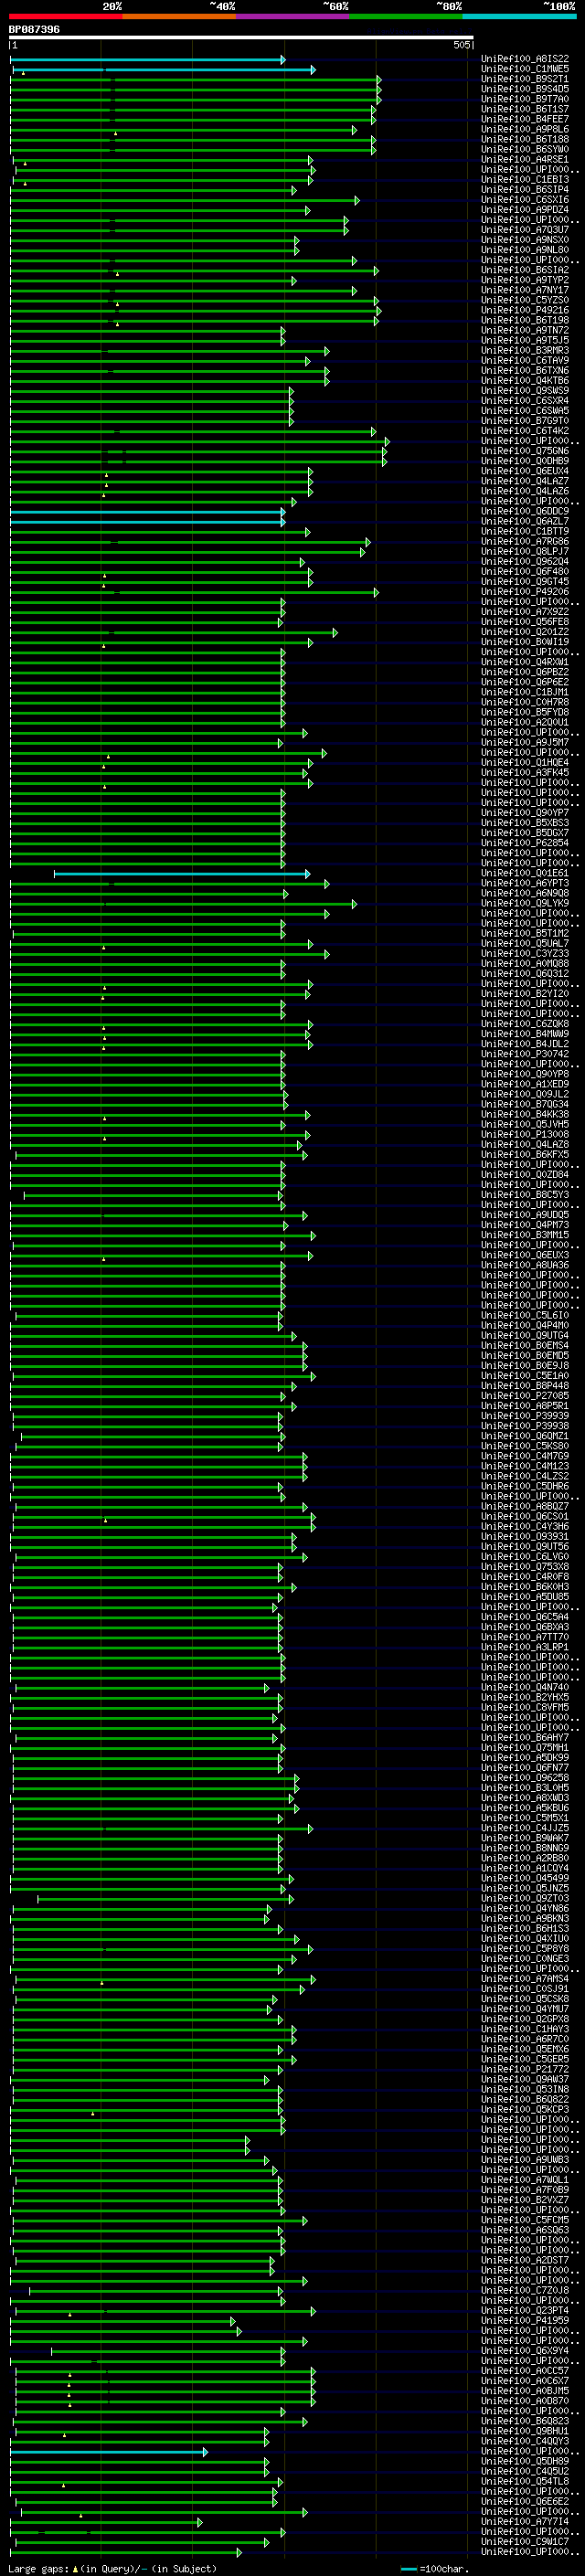The image size is (585, 2576).
Task: Click the purple segment of identity color scale
Action: [293, 17]
